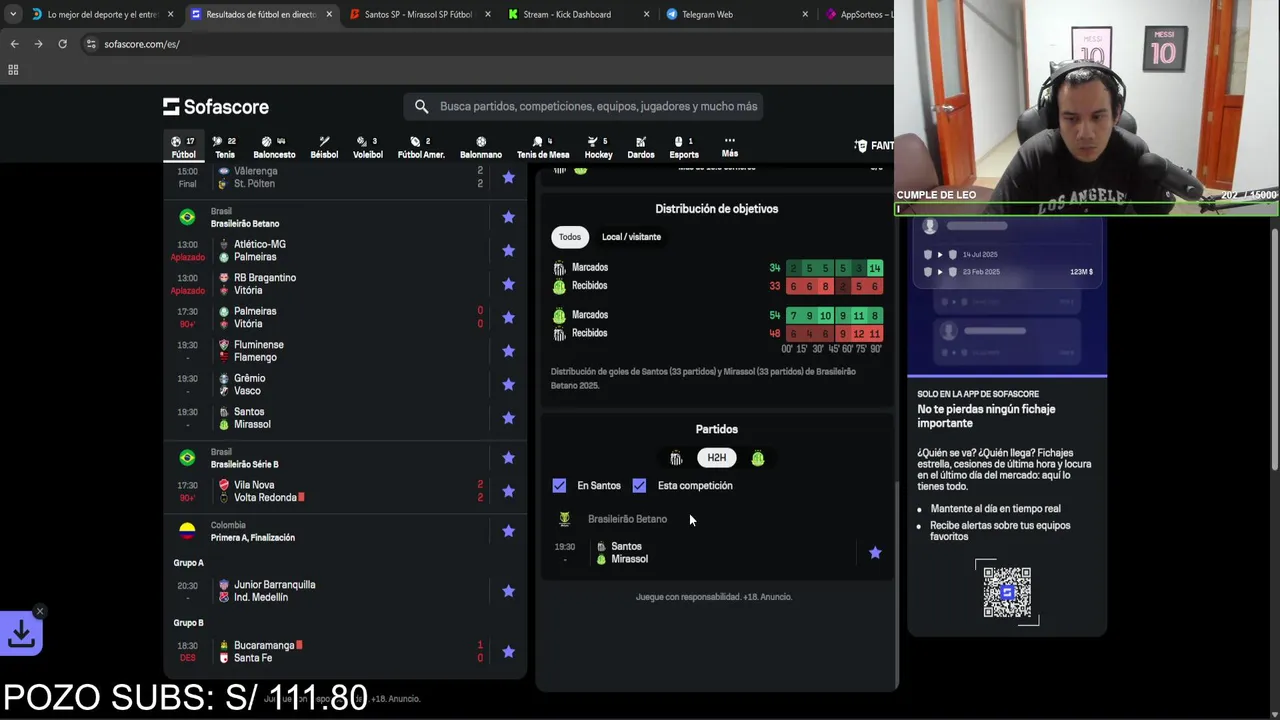
Task: Click the green 14 goals cell for Santos
Action: tap(875, 268)
